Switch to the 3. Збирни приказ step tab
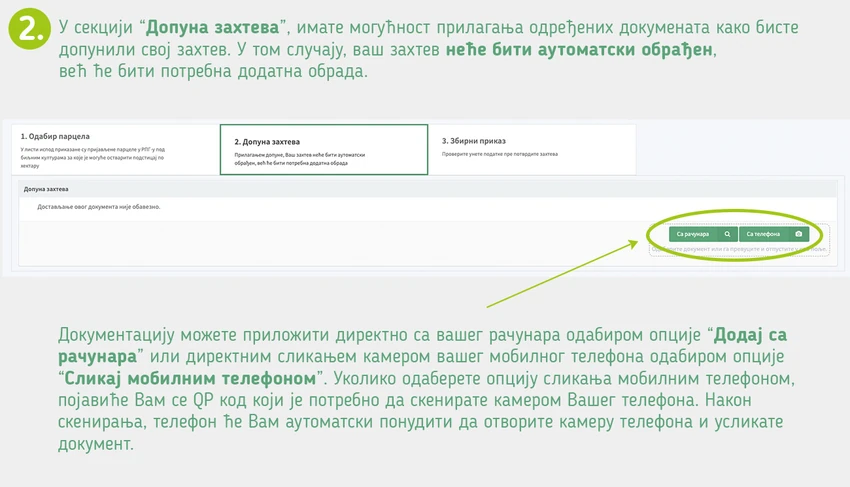850x487 pixels. tap(531, 150)
